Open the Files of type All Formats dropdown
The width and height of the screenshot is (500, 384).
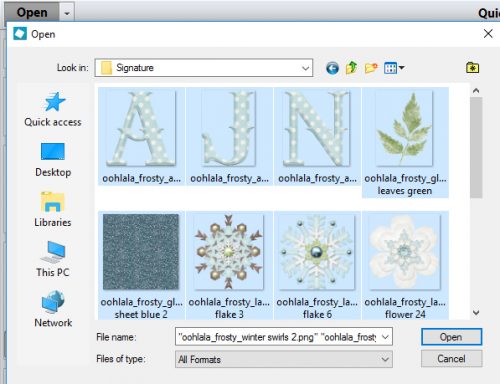tap(284, 359)
